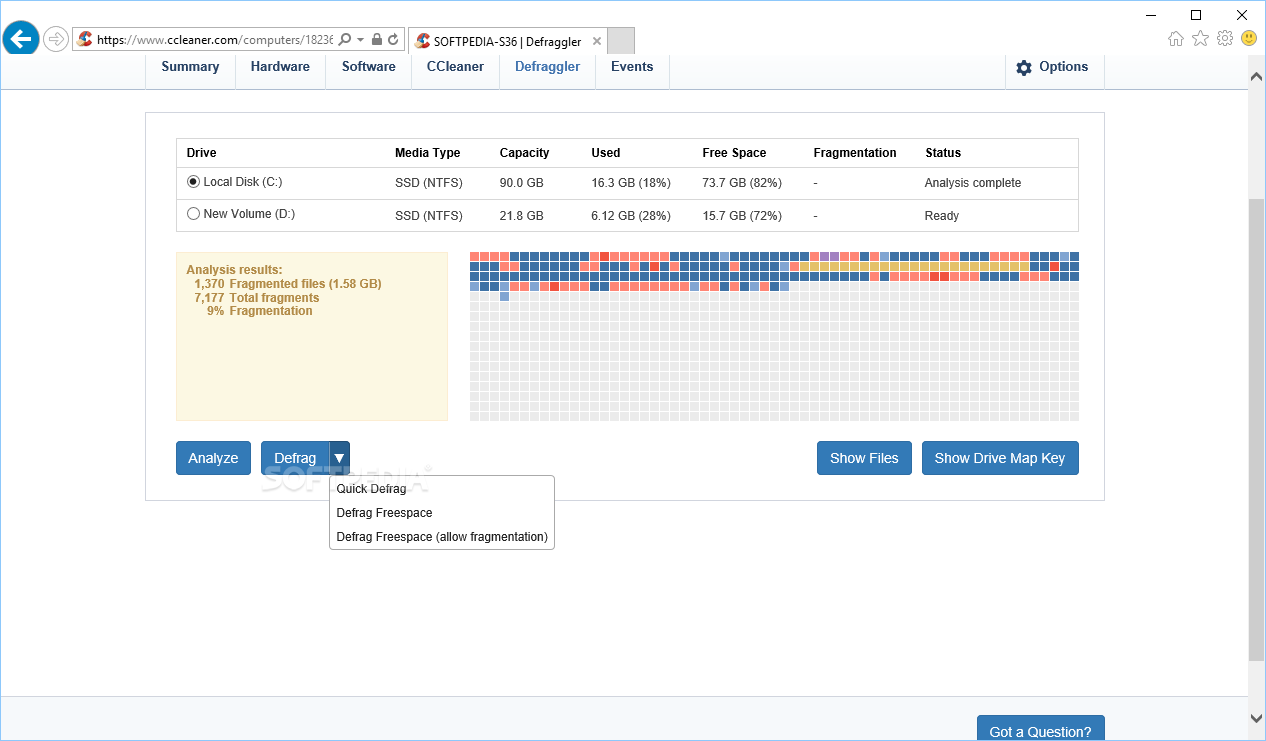Image resolution: width=1266 pixels, height=741 pixels.
Task: Click the Capacity column header
Action: pos(524,153)
